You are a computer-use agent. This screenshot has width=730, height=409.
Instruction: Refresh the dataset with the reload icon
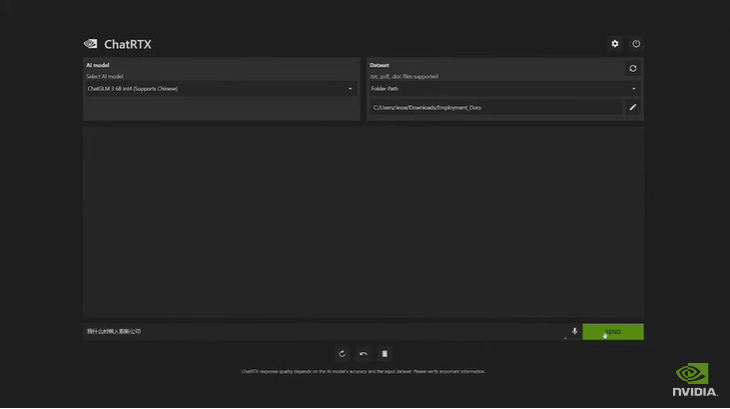point(633,68)
